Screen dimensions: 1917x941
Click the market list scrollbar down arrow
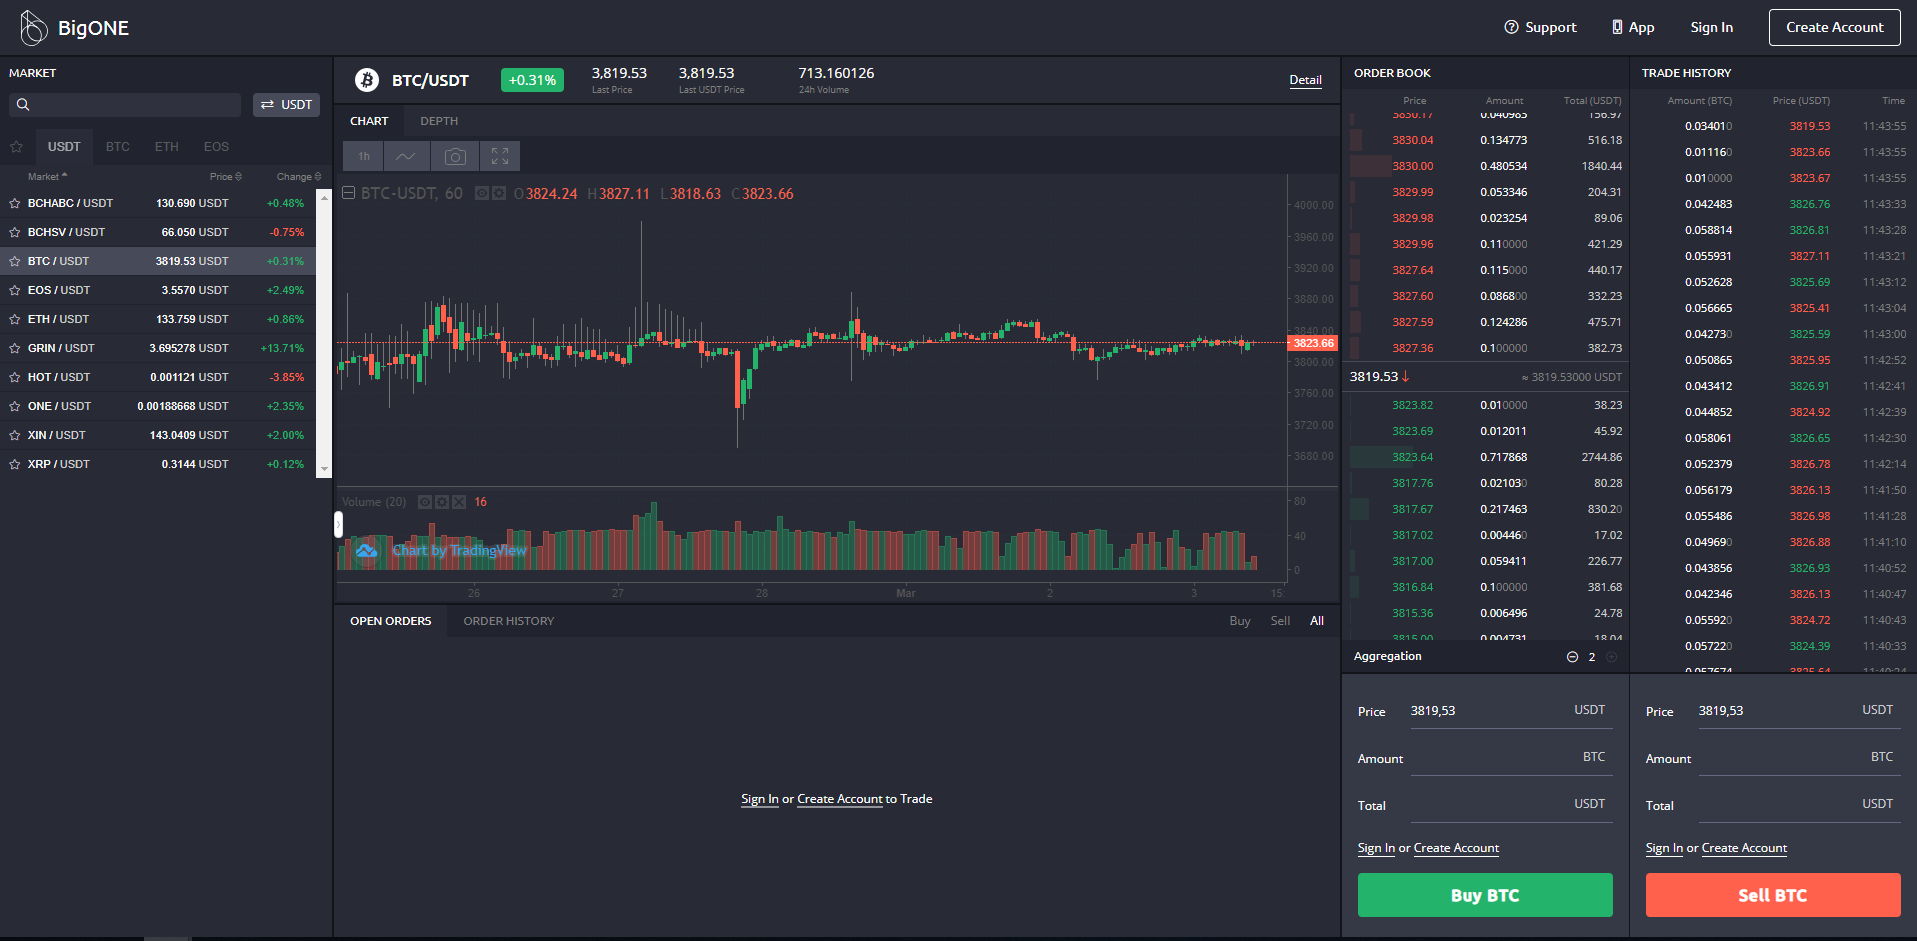click(324, 469)
